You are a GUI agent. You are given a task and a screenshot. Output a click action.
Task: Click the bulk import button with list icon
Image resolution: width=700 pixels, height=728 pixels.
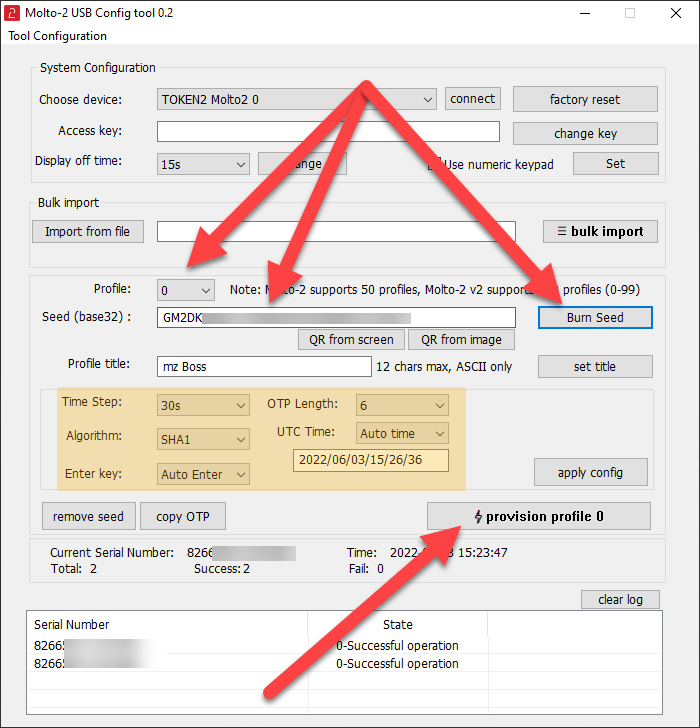coord(600,231)
